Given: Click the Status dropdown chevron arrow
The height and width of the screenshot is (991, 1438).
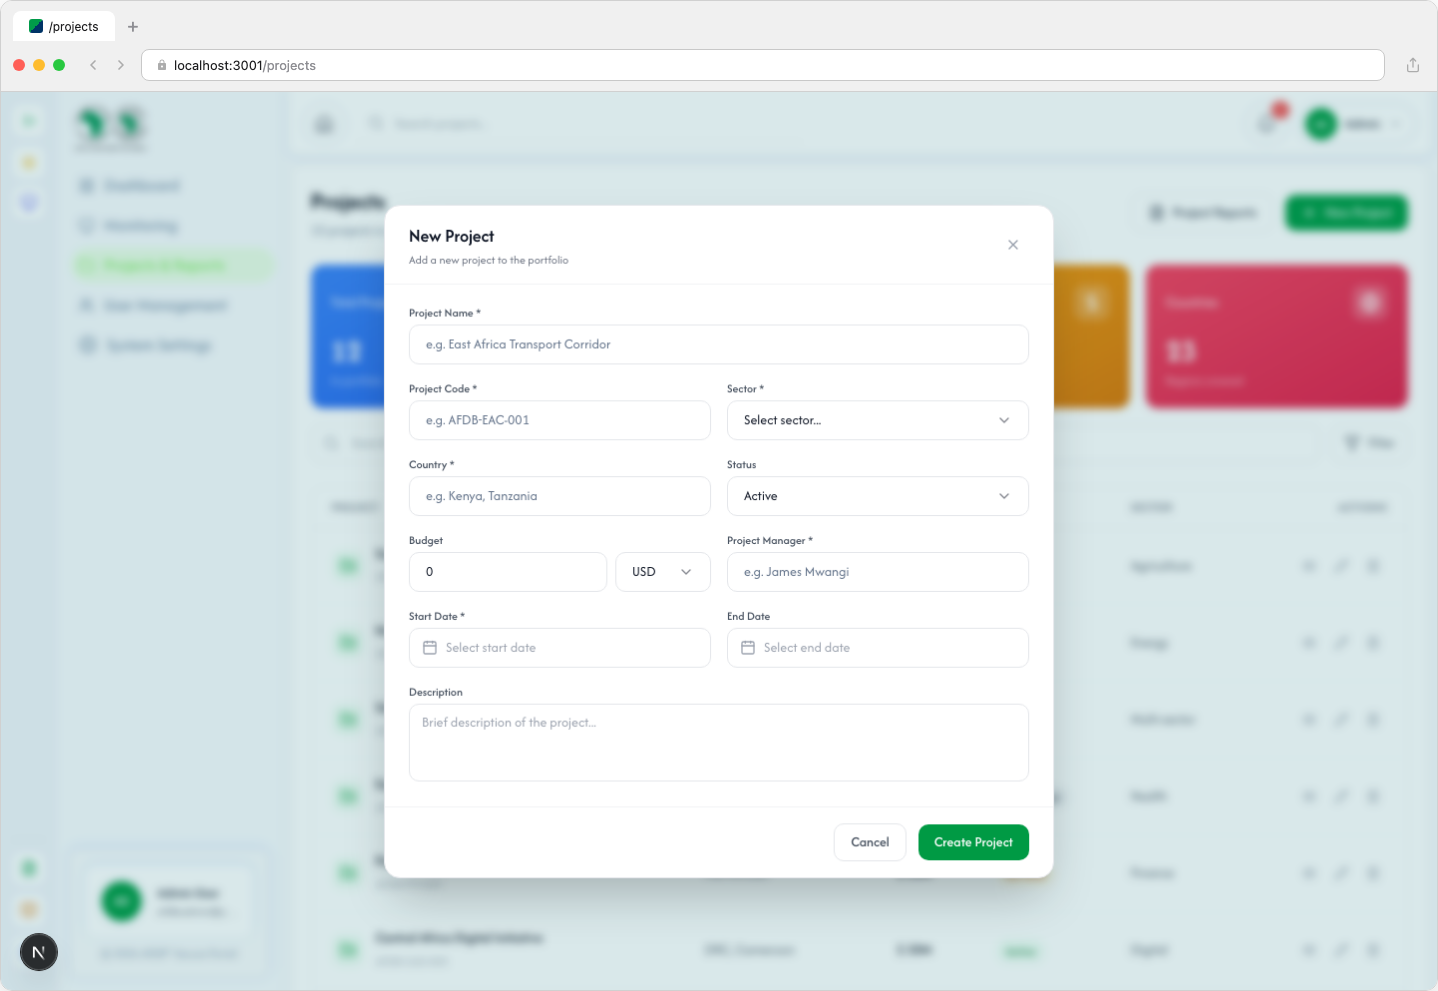Looking at the screenshot, I should pos(1004,496).
